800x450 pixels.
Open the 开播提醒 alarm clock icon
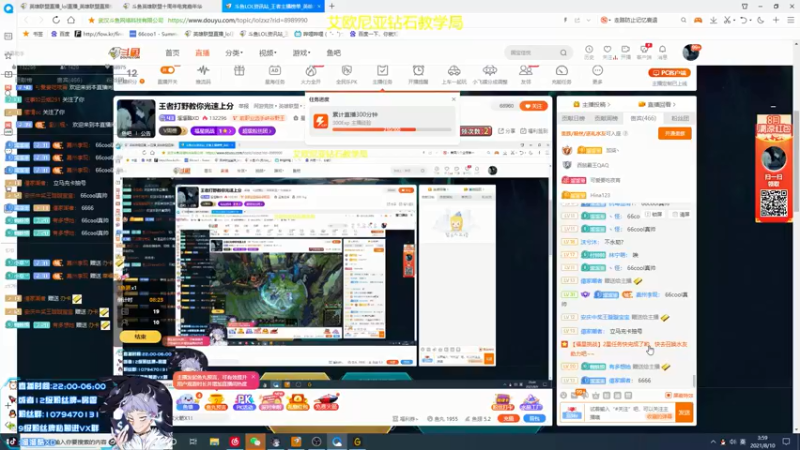pyautogui.click(x=418, y=70)
